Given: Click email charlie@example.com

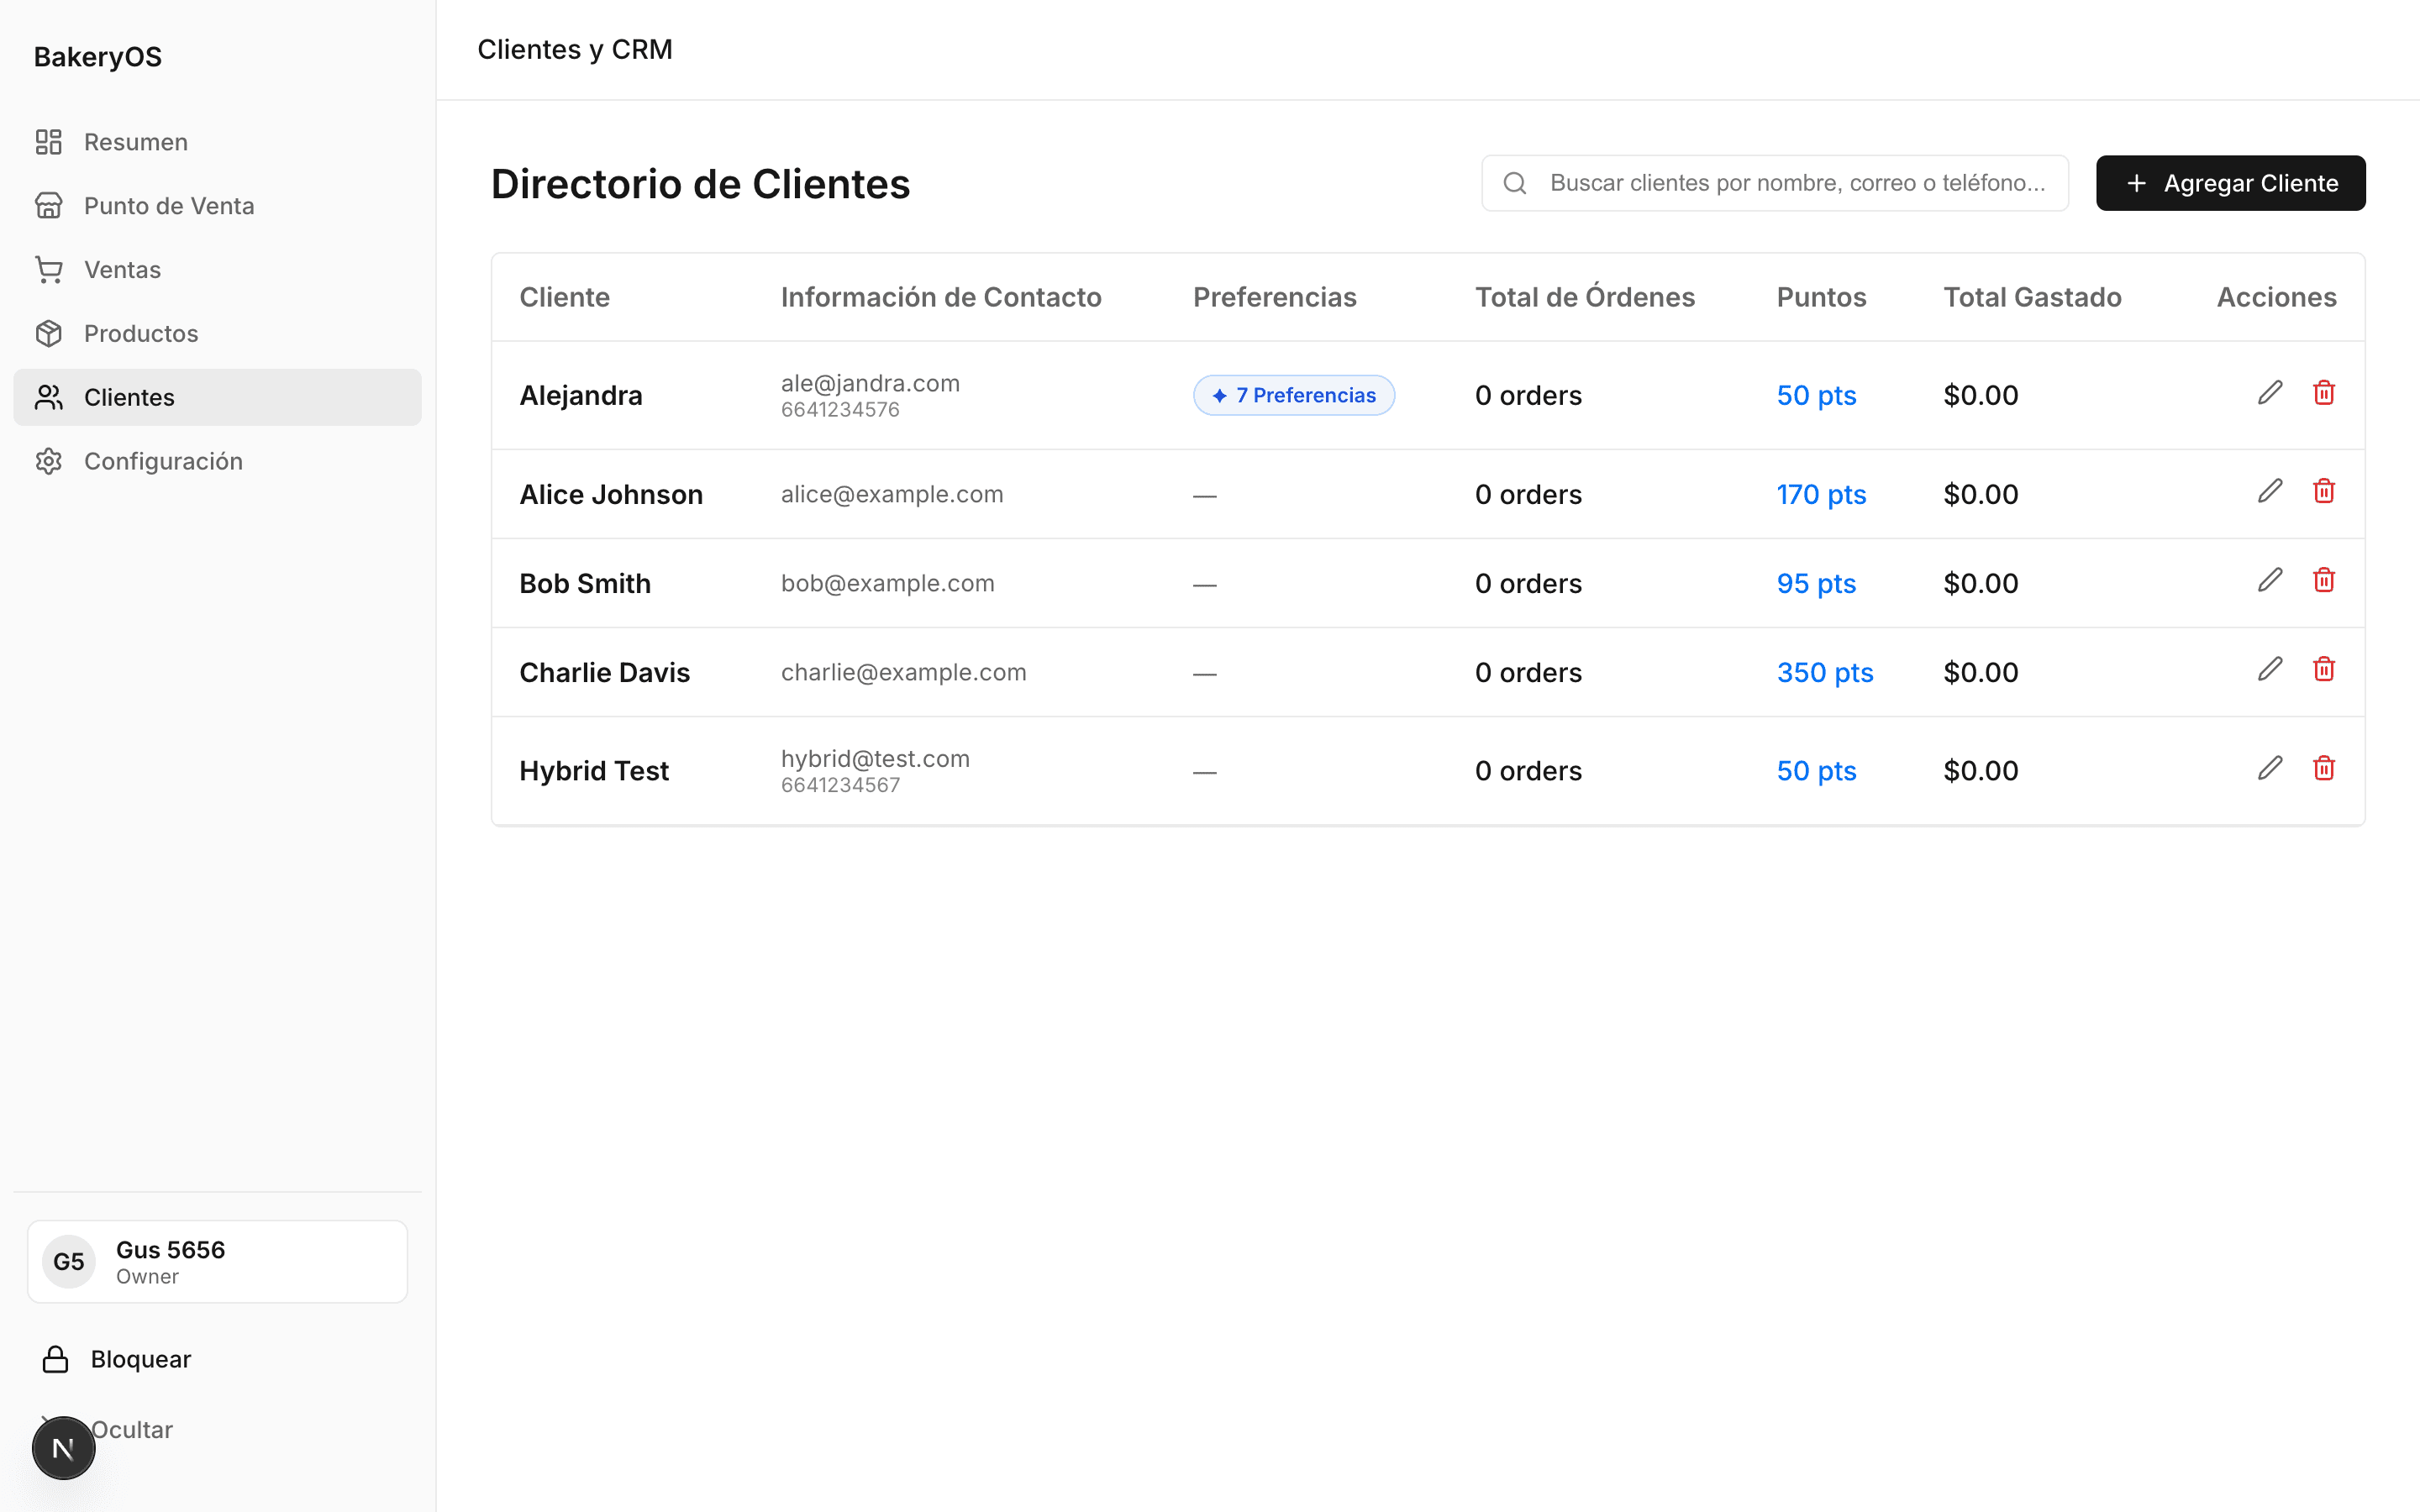Looking at the screenshot, I should [903, 672].
